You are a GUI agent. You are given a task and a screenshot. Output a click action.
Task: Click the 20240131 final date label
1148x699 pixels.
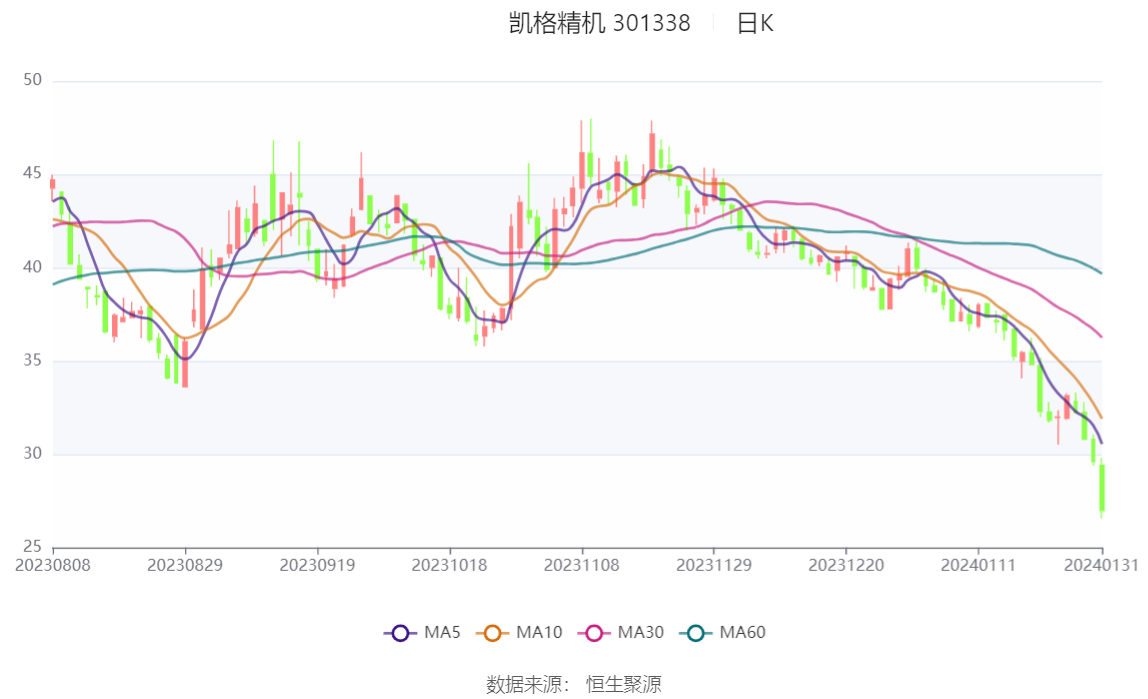tap(1102, 565)
